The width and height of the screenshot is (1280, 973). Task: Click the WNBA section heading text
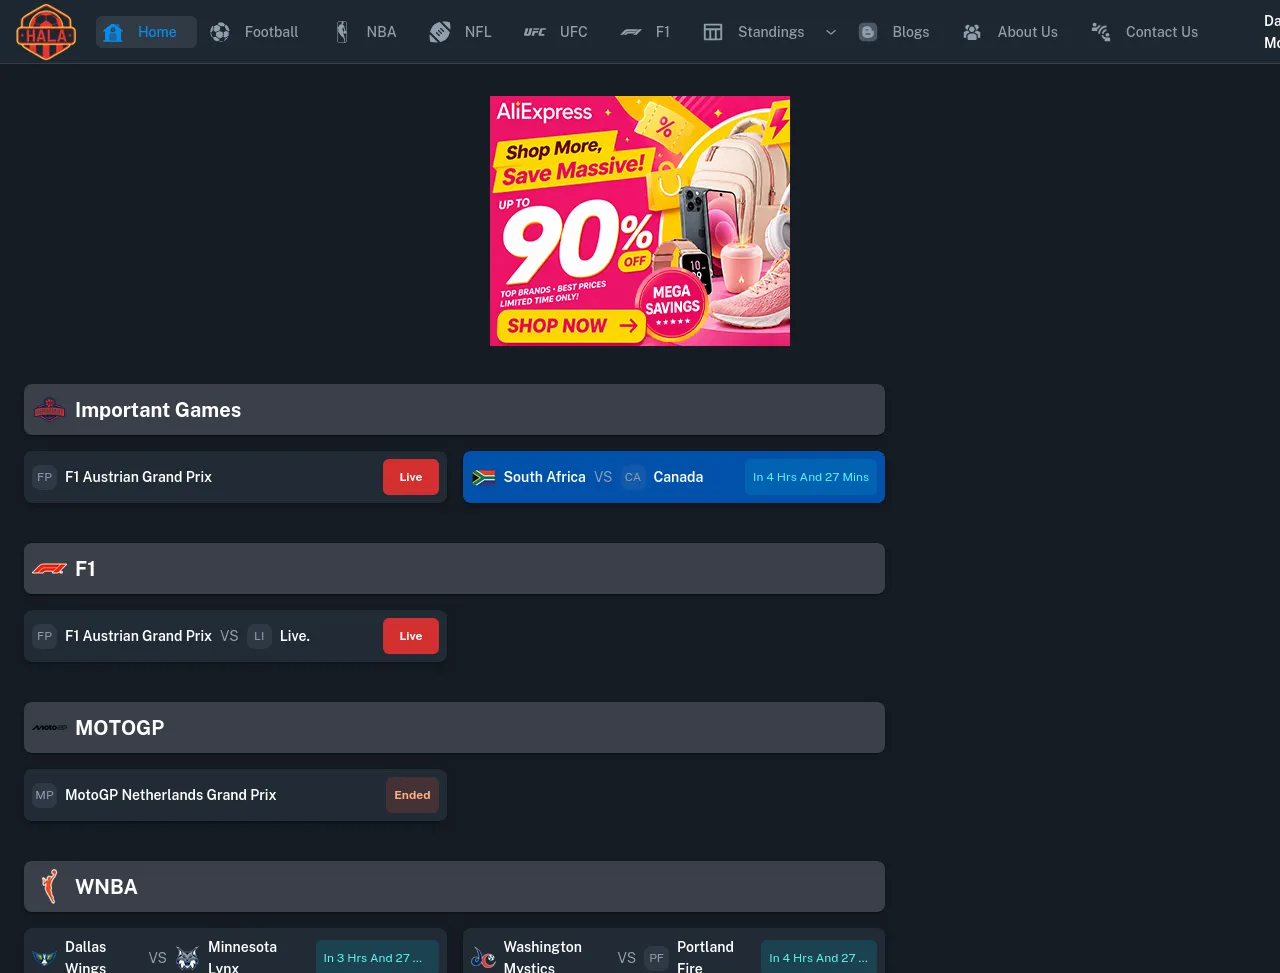[x=106, y=887]
